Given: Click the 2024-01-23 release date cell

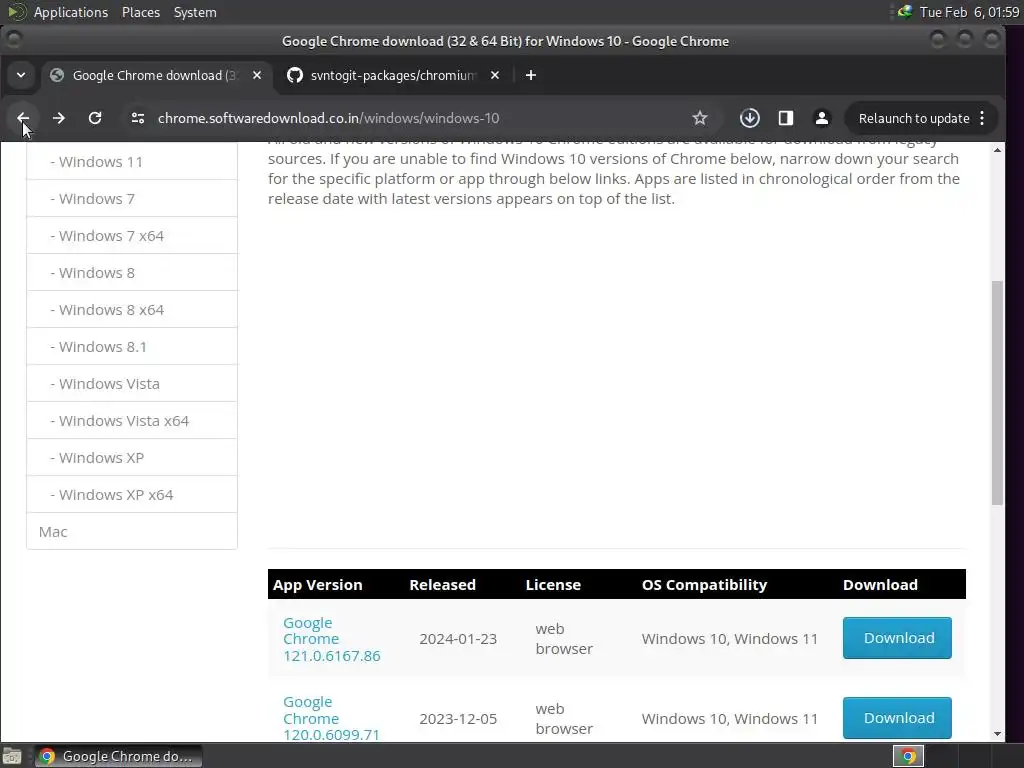Looking at the screenshot, I should 458,639.
